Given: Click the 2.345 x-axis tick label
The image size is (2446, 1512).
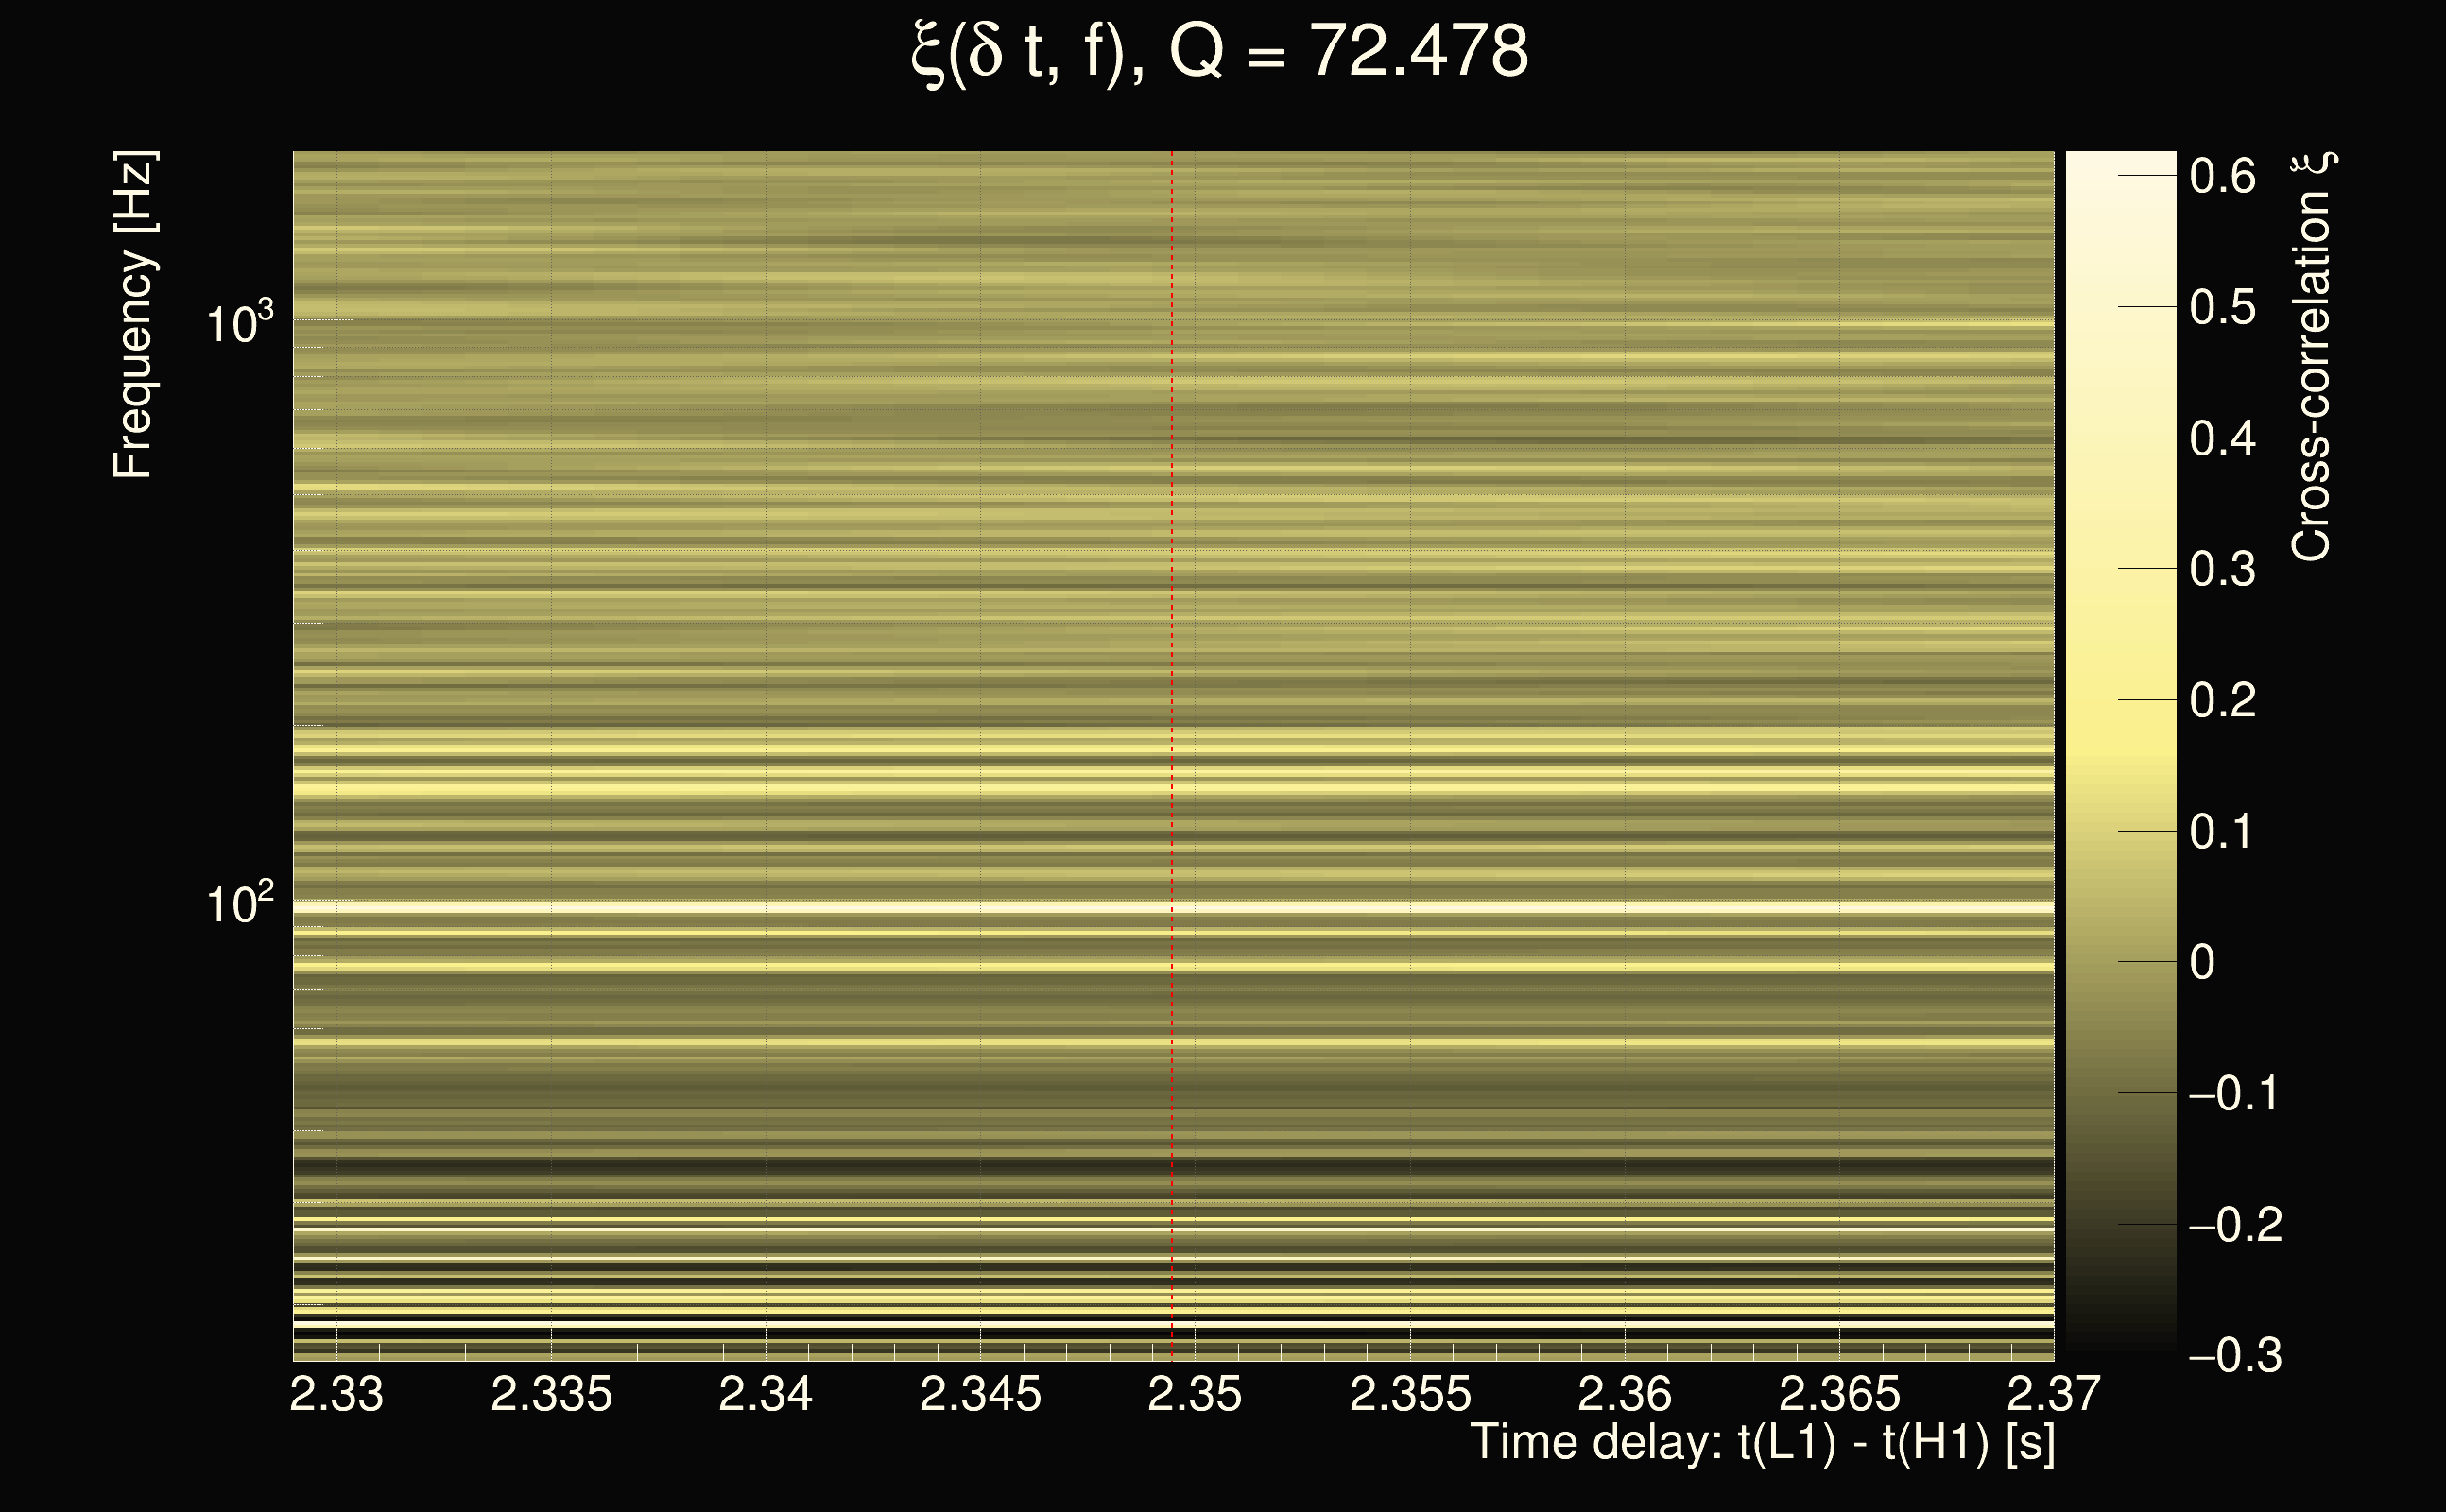Looking at the screenshot, I should pos(980,1394).
